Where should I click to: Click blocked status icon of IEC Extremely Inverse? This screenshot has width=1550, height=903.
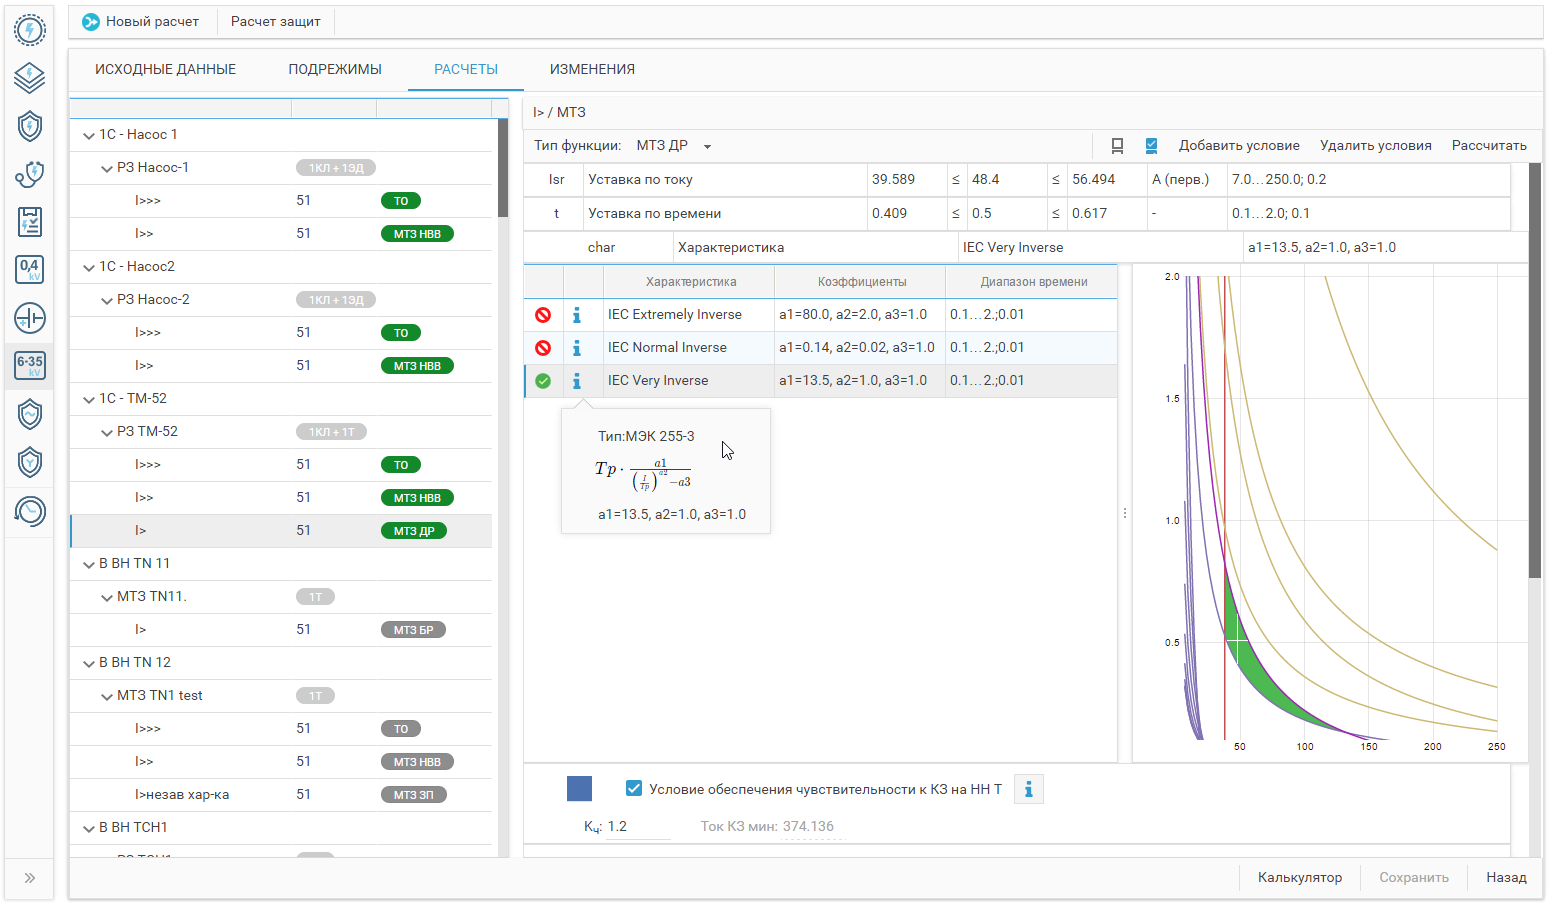click(x=543, y=315)
